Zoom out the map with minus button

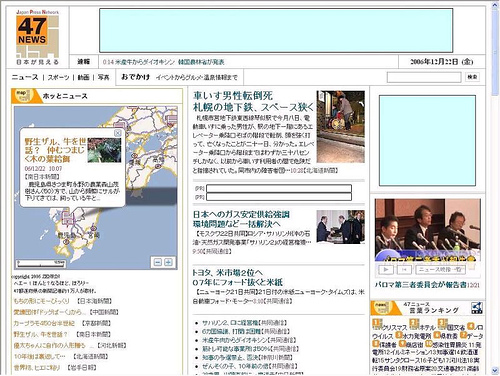coord(157,262)
